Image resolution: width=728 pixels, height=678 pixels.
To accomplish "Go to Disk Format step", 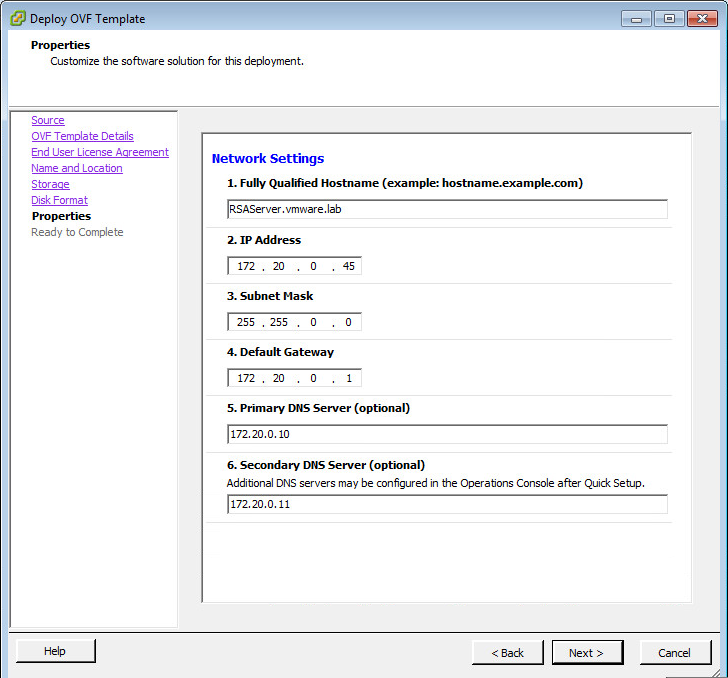I will point(59,200).
